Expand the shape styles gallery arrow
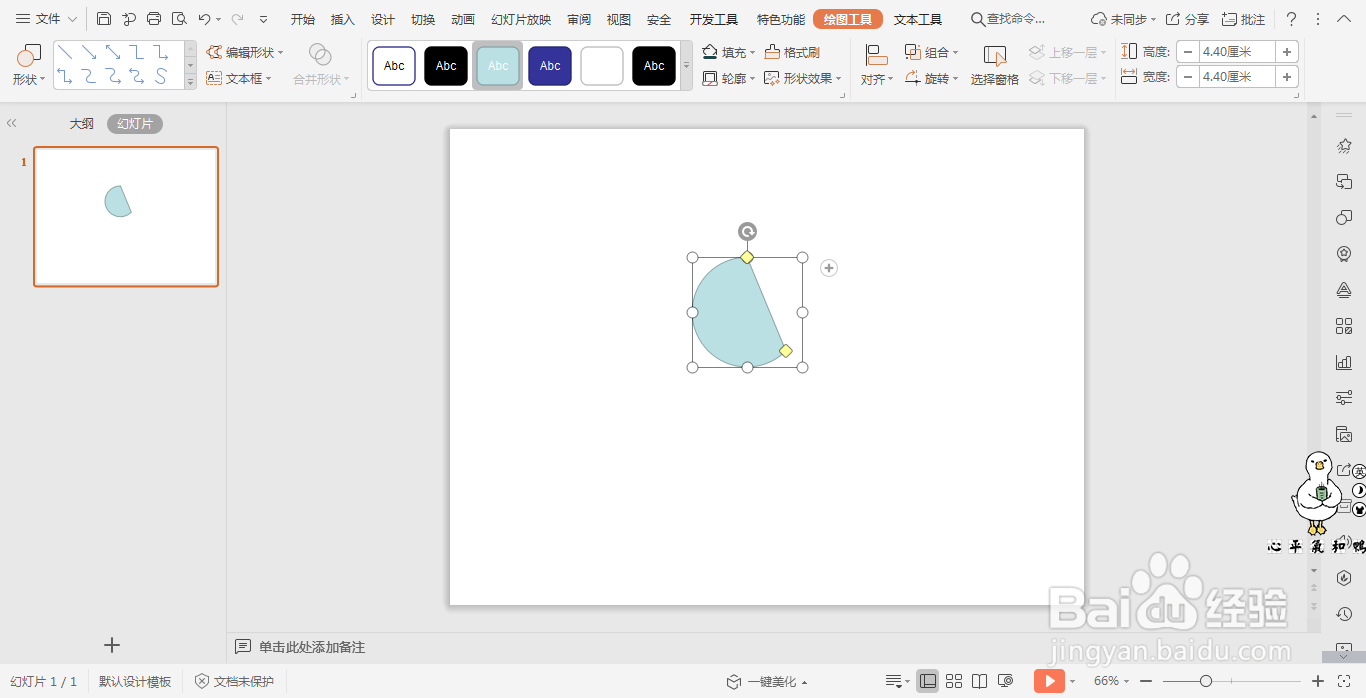The width and height of the screenshot is (1366, 698). tap(686, 66)
